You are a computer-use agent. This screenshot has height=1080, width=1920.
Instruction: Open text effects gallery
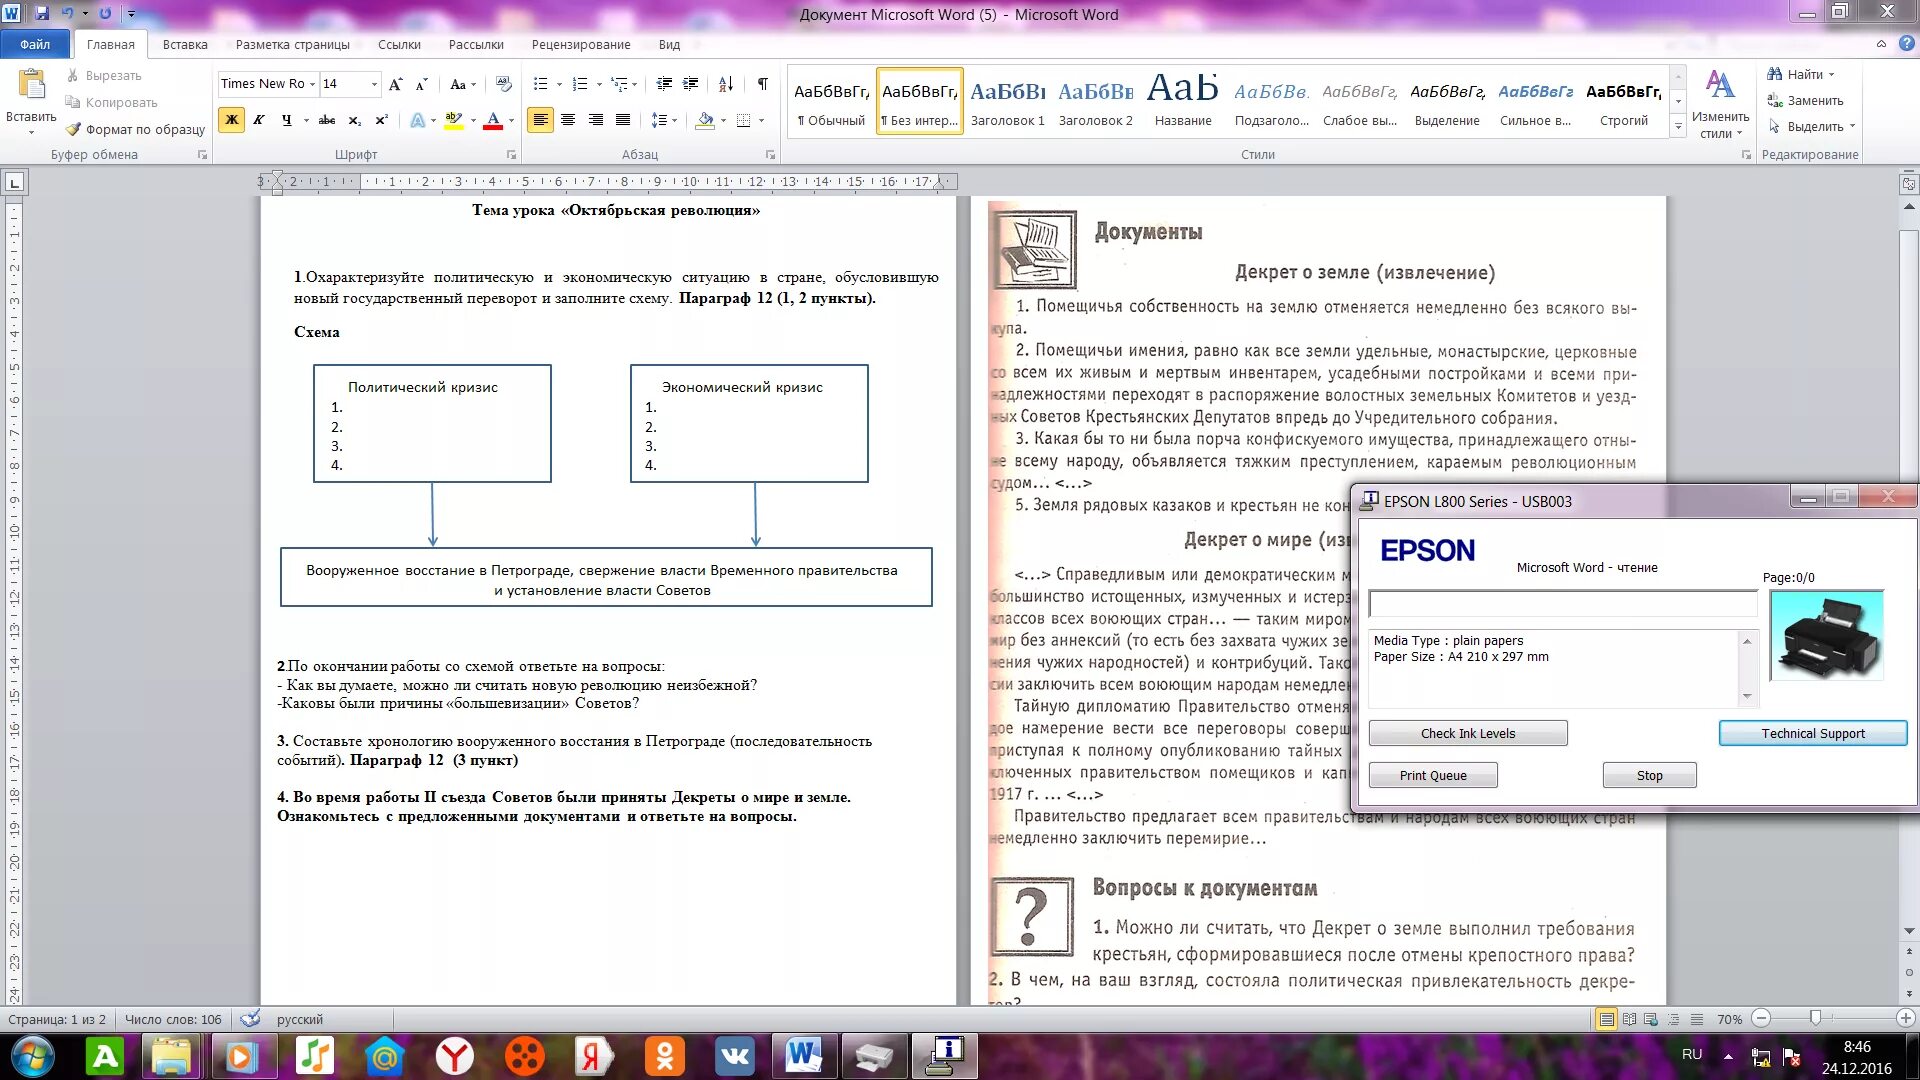click(418, 120)
